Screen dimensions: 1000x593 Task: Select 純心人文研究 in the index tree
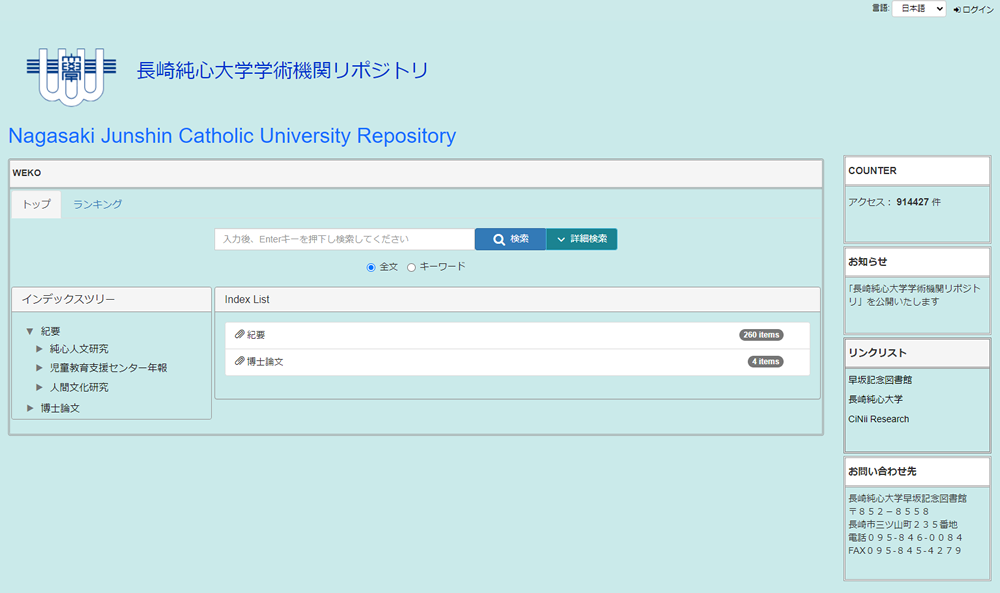[79, 349]
